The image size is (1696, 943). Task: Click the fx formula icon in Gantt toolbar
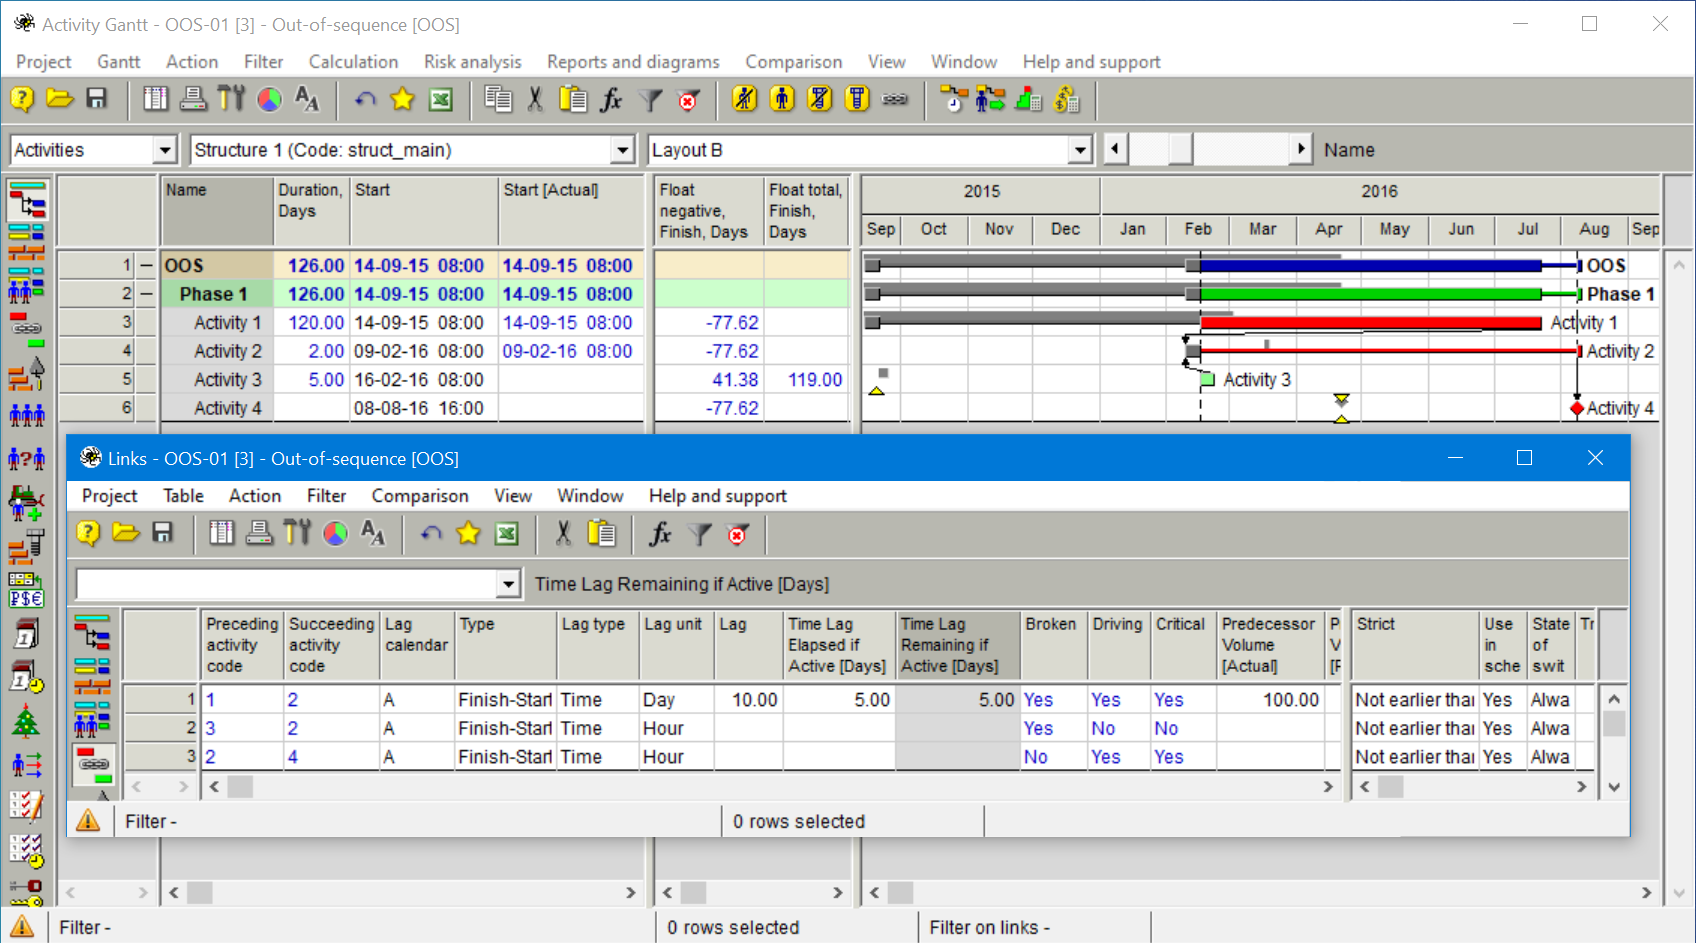pyautogui.click(x=611, y=99)
